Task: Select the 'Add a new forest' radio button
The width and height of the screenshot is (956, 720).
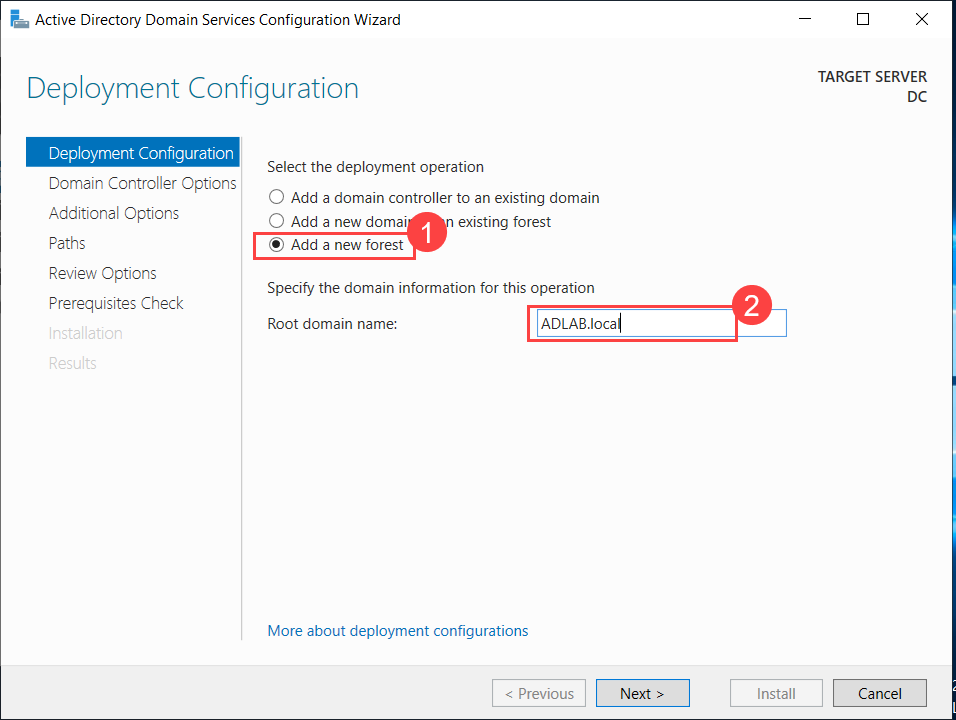Action: coord(276,244)
